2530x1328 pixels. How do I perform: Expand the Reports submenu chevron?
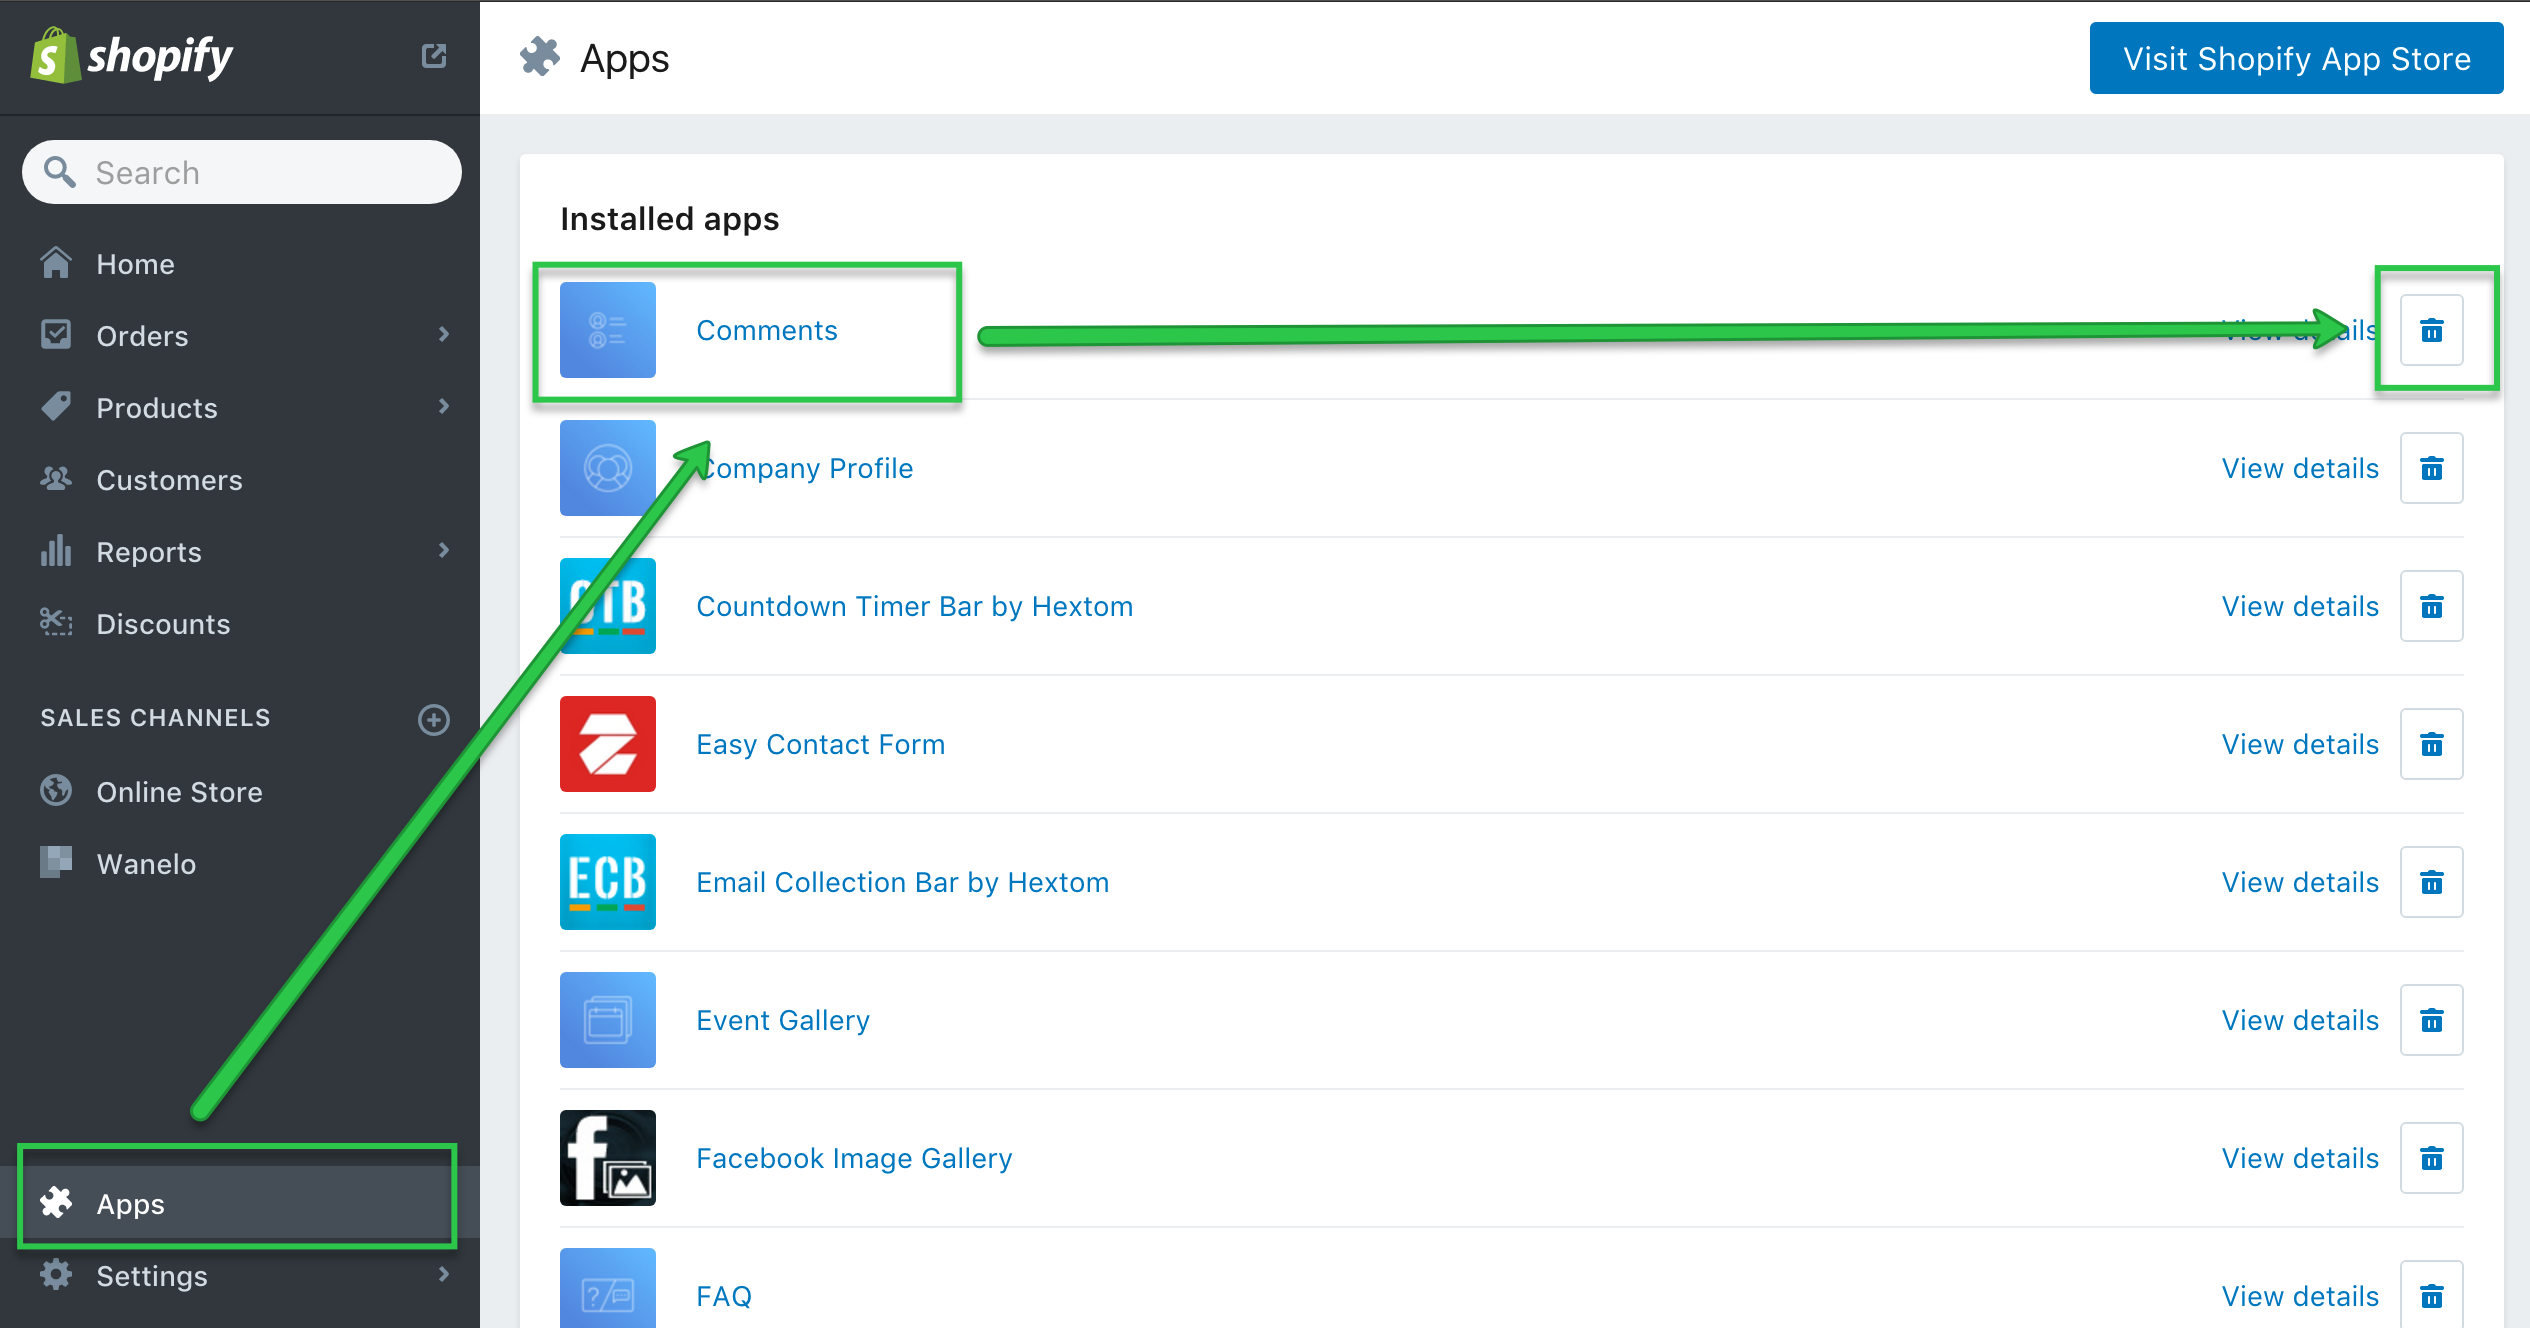(x=444, y=550)
